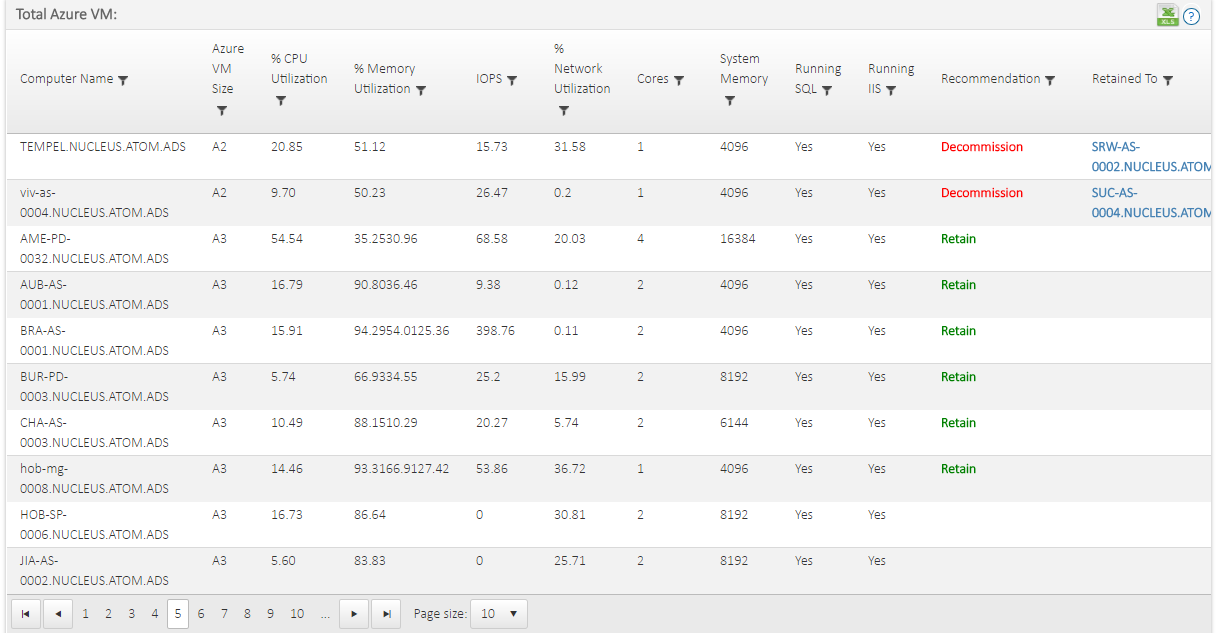Filter the IOPS column
1232x633 pixels.
point(512,80)
